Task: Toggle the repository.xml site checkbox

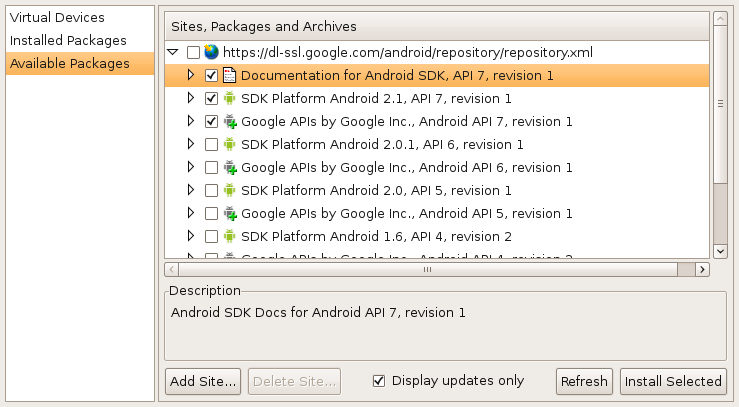Action: pos(193,52)
